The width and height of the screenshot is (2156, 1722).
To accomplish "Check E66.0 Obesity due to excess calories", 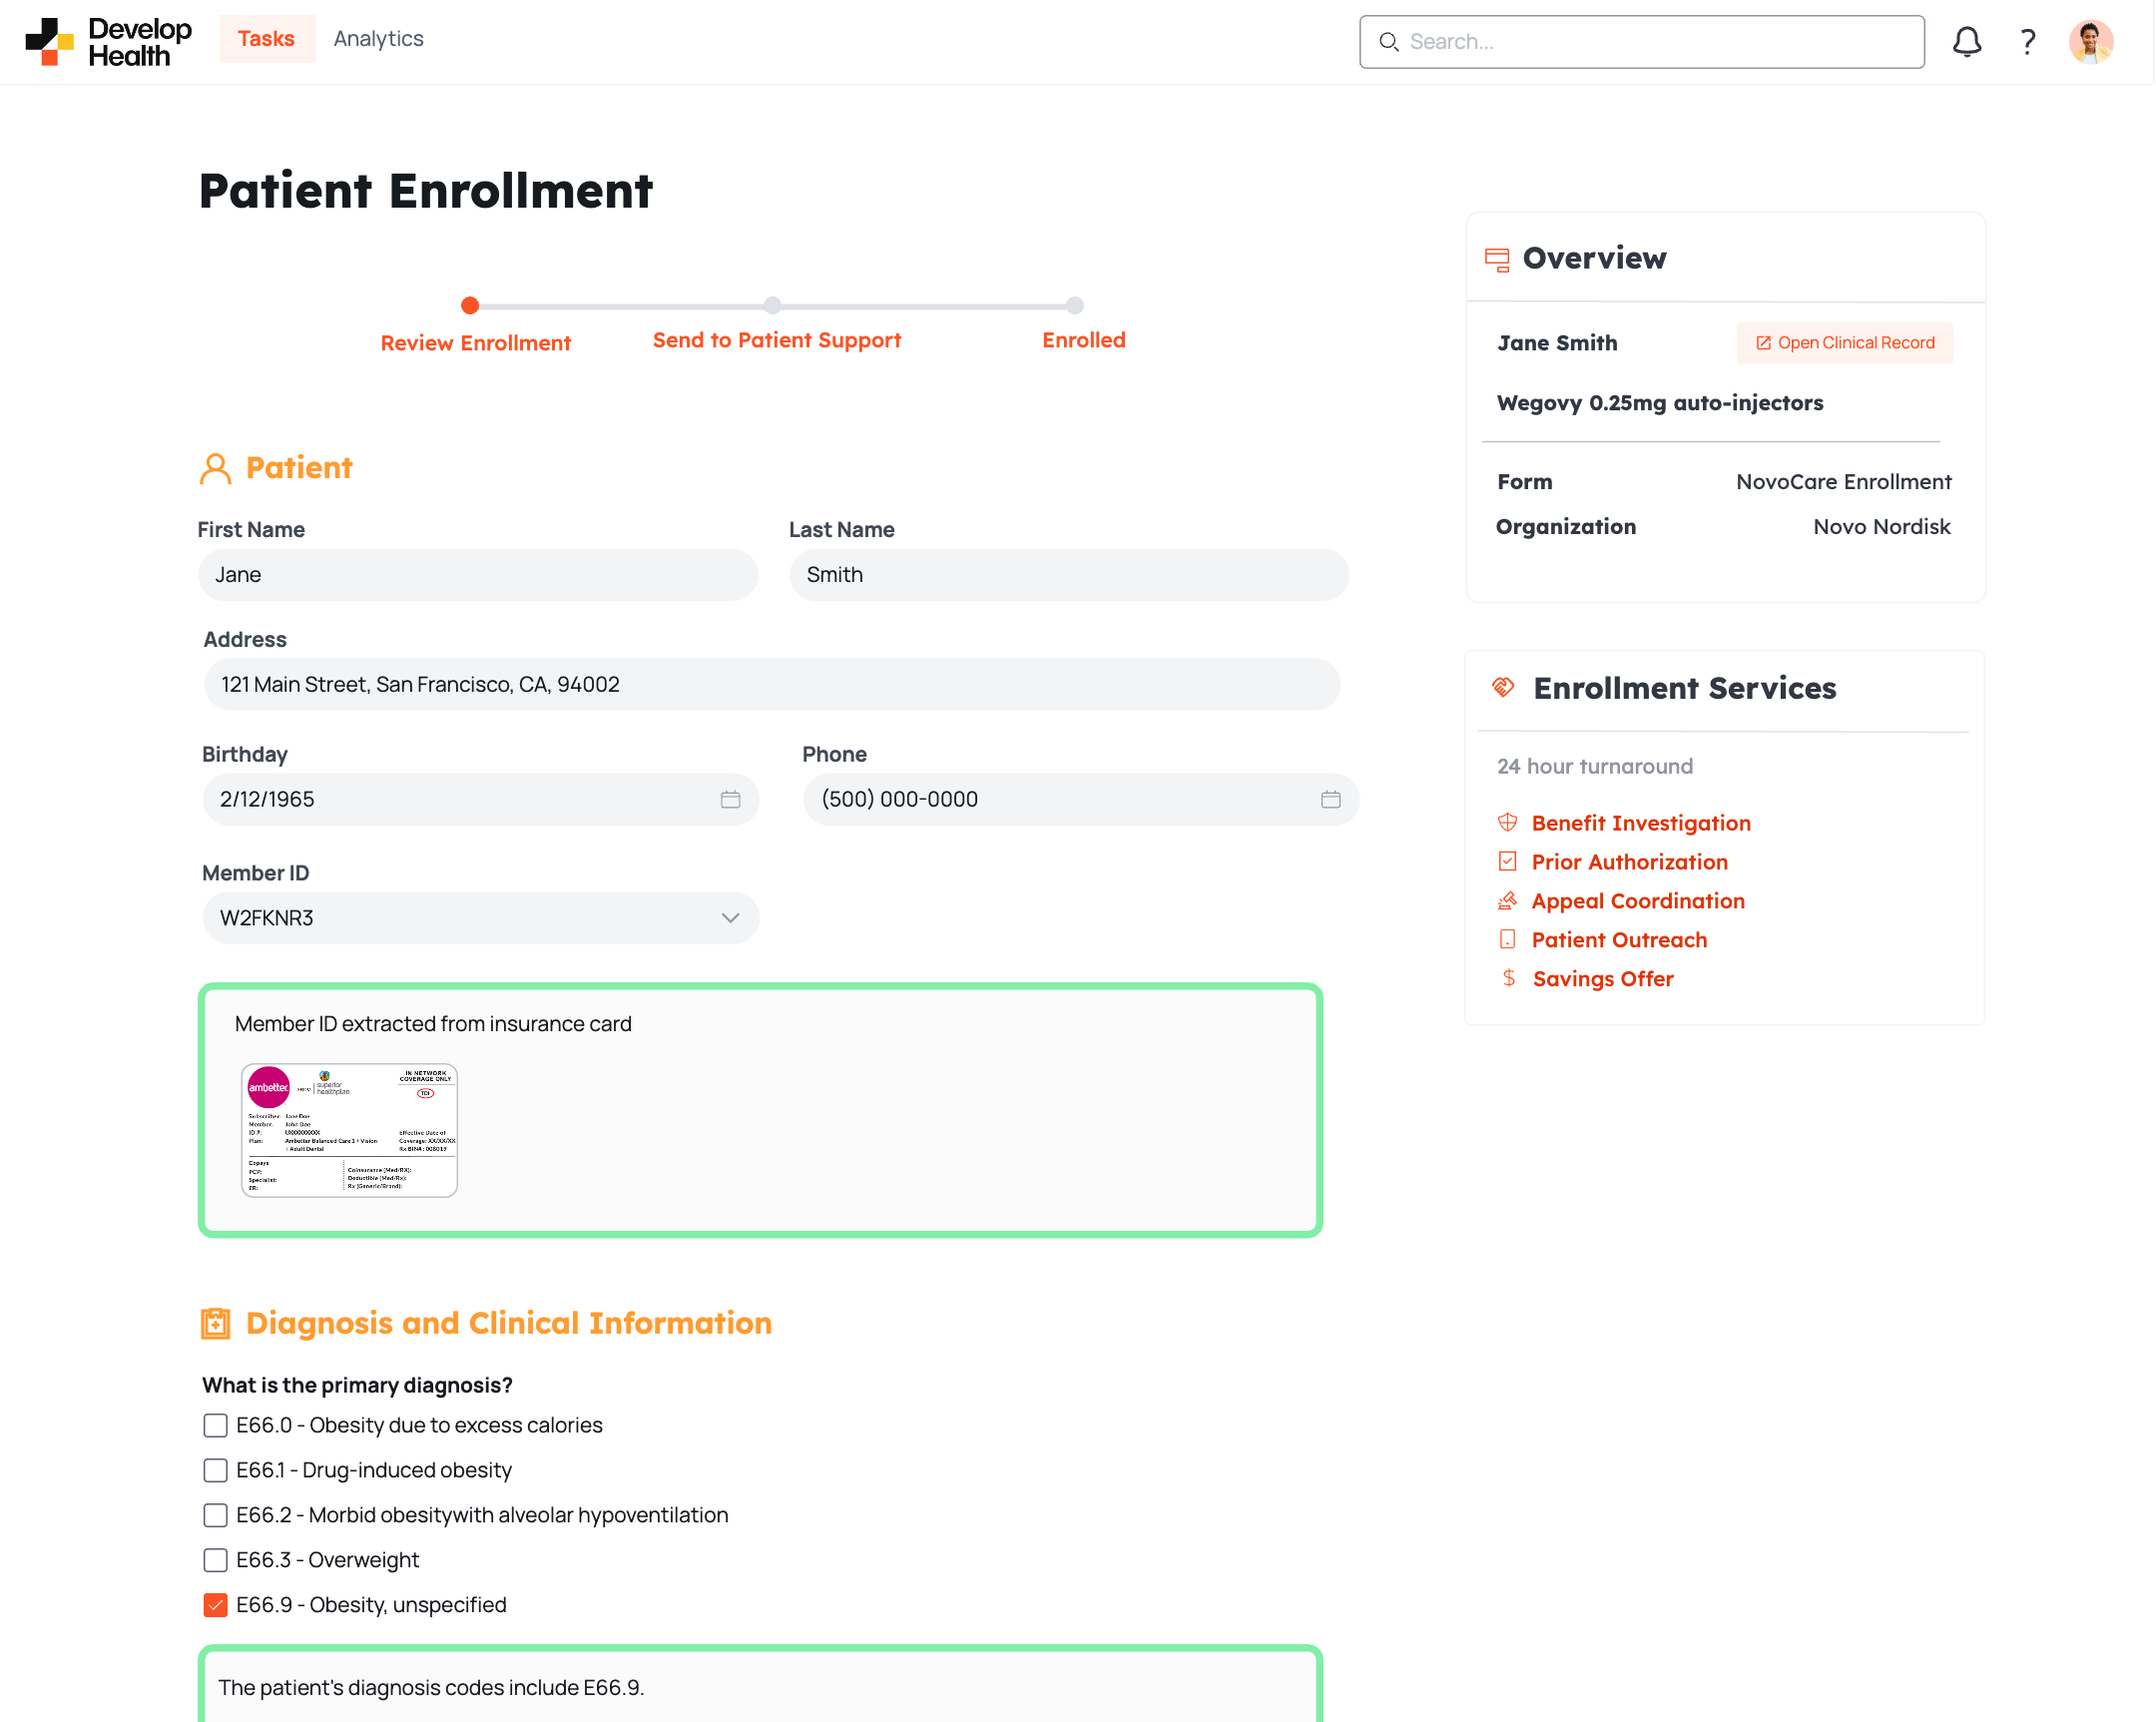I will (215, 1425).
